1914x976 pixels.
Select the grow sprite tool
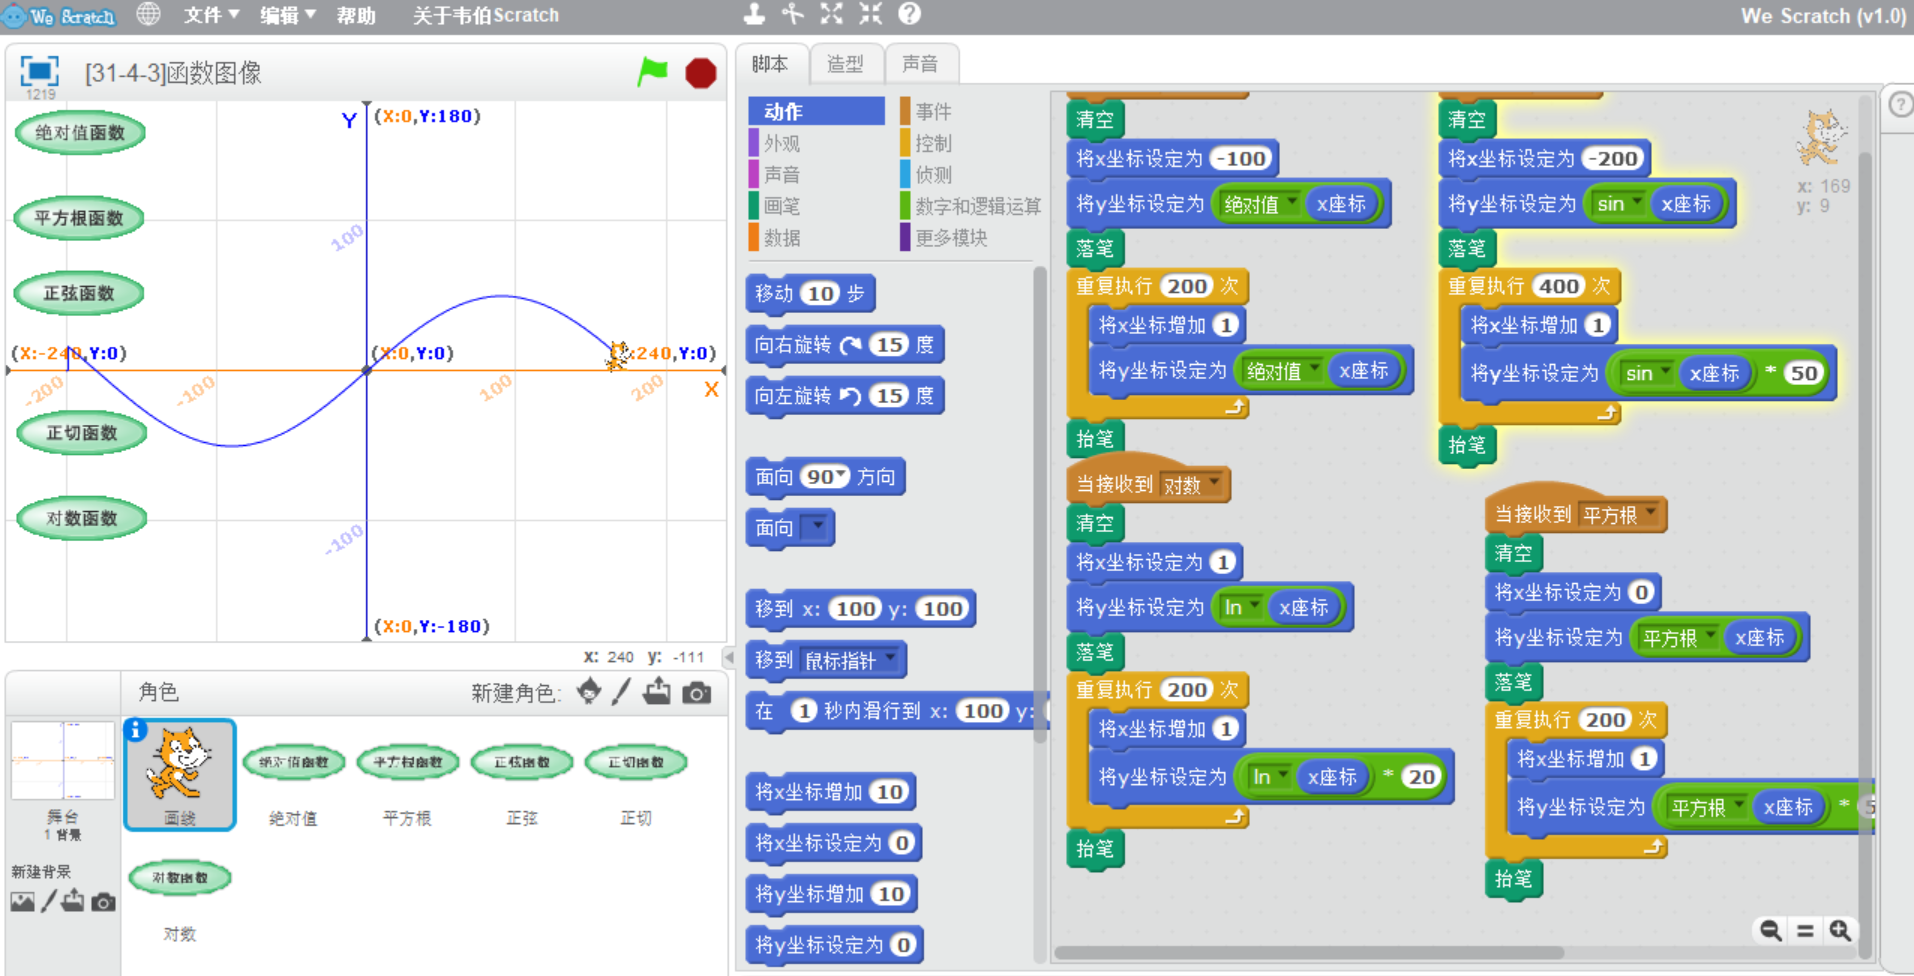pyautogui.click(x=832, y=14)
